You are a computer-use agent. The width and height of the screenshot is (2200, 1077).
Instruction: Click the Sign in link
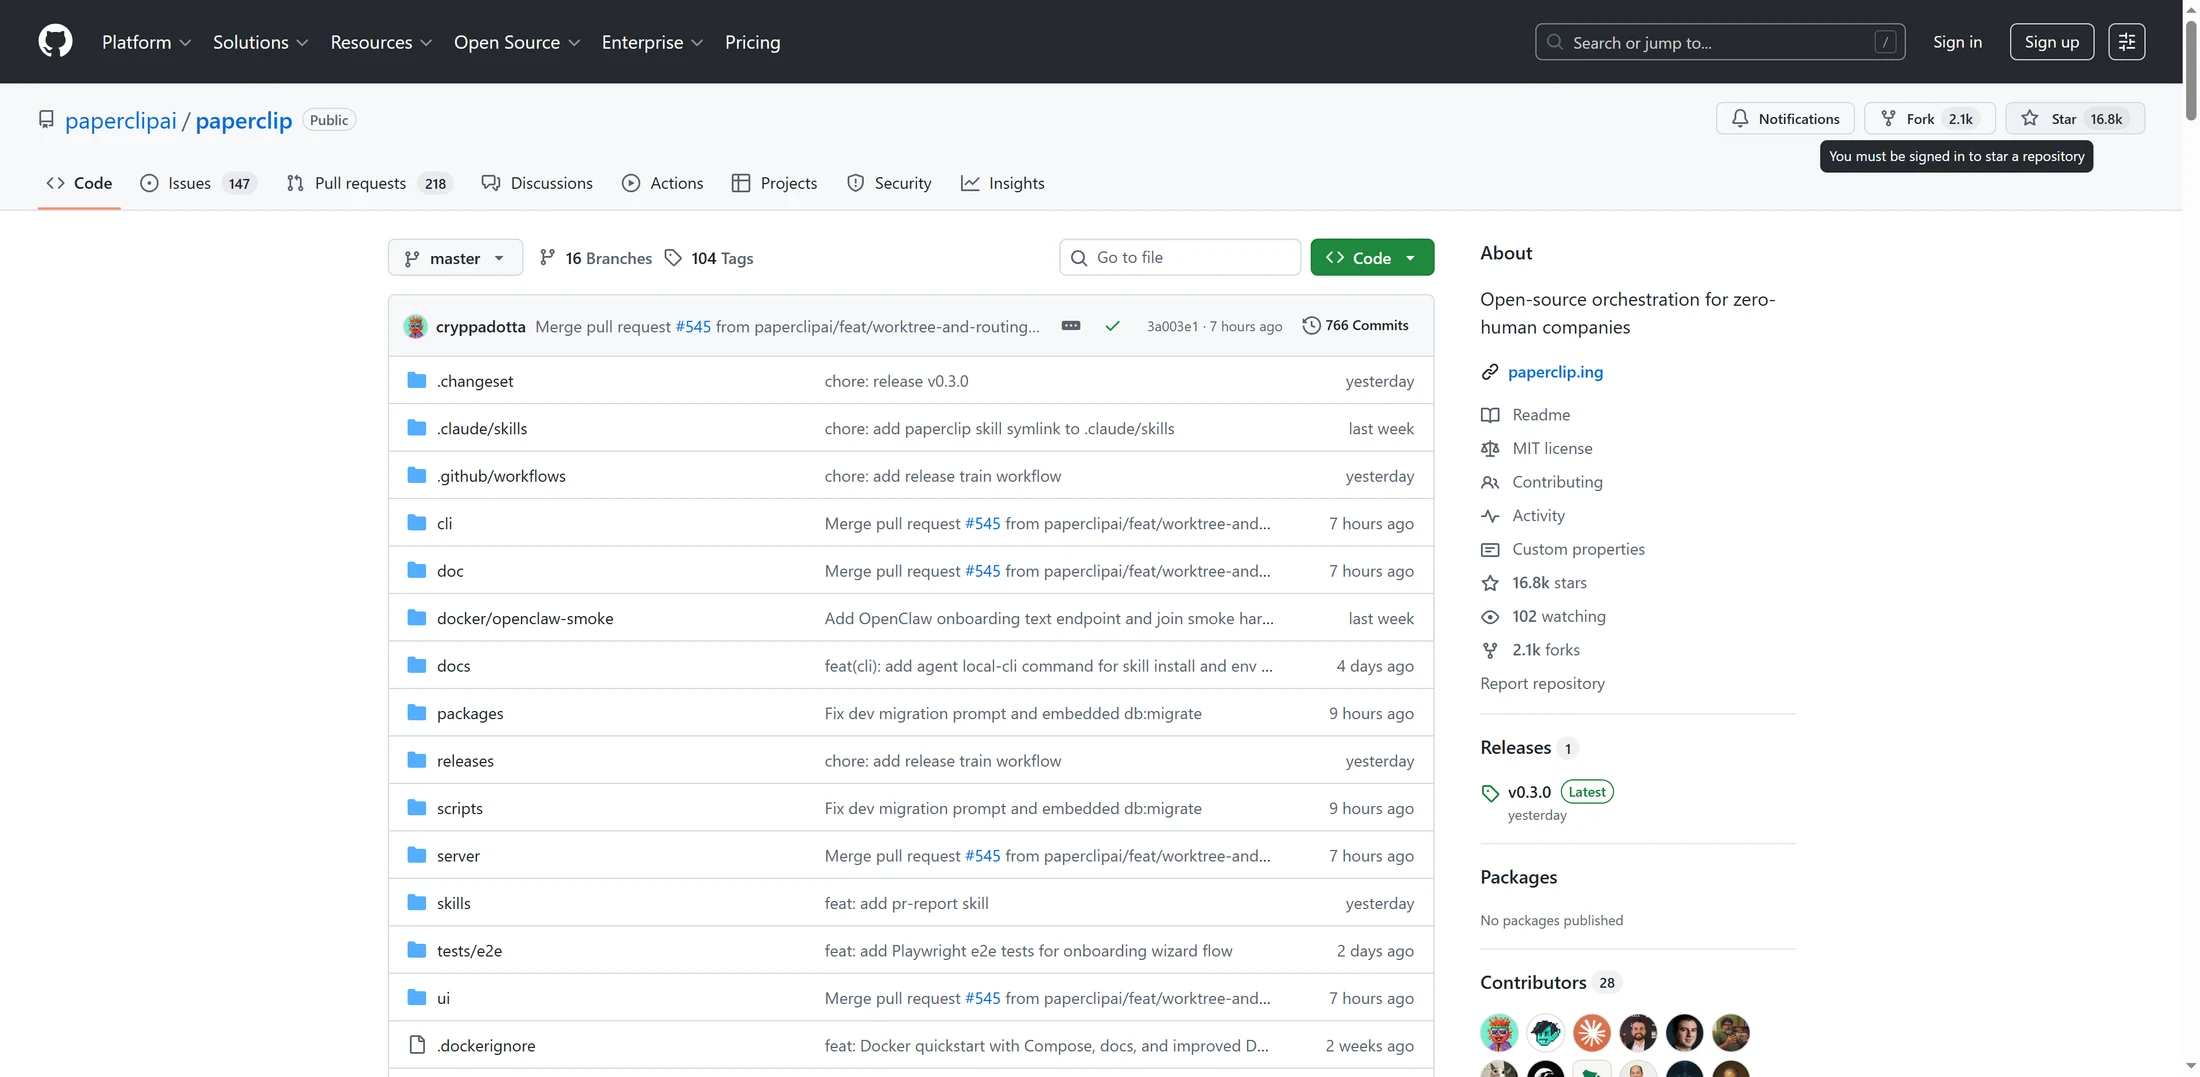[1957, 42]
